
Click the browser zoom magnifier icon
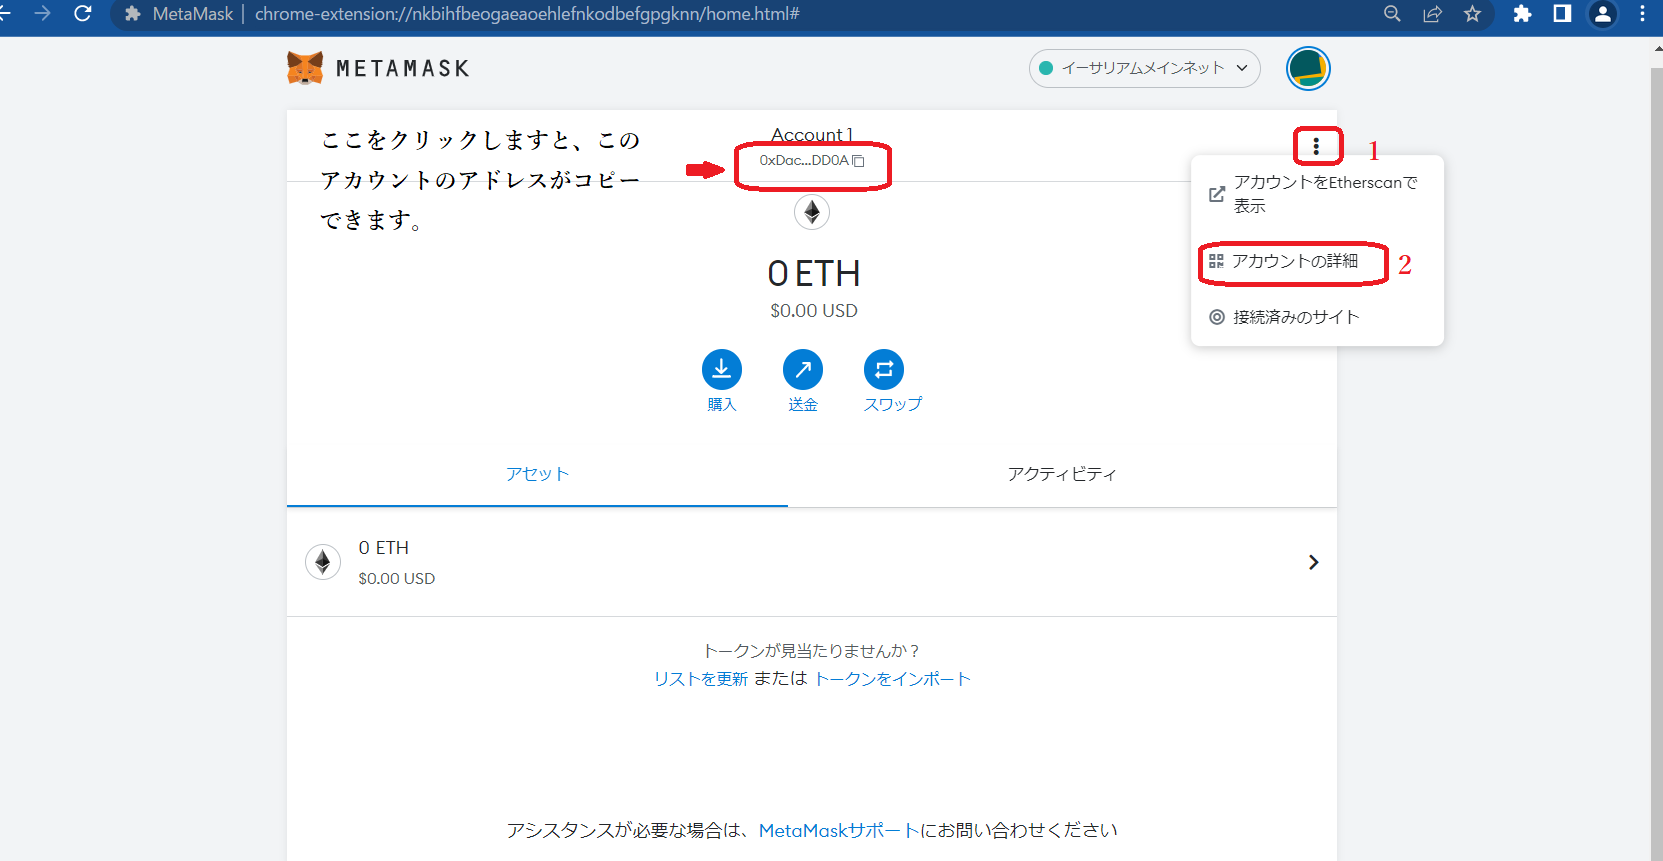pos(1392,14)
